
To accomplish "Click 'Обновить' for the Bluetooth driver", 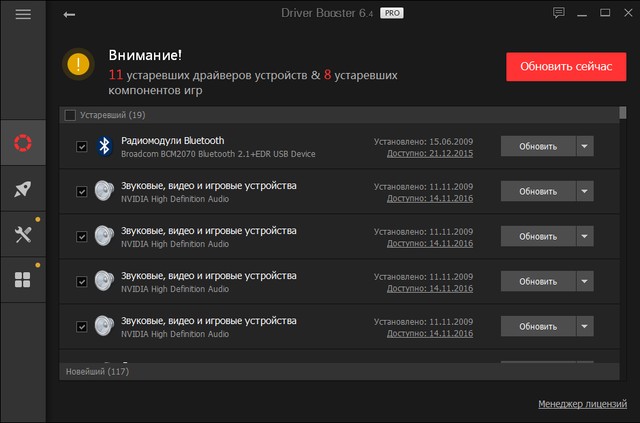I will [538, 147].
